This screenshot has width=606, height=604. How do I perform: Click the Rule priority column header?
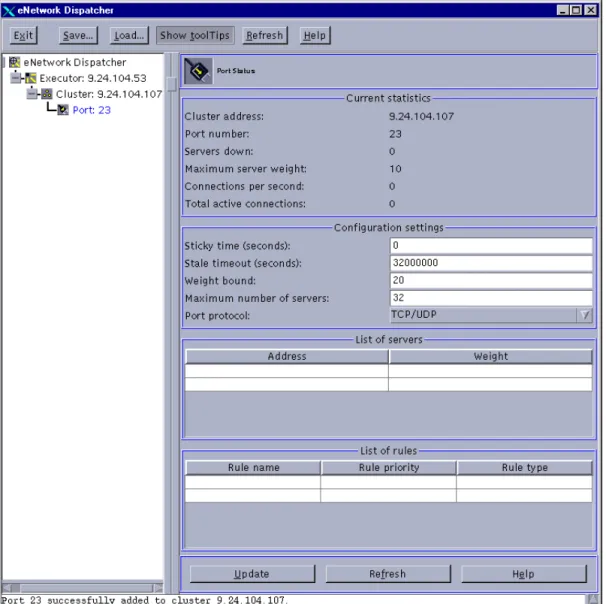[x=389, y=468]
